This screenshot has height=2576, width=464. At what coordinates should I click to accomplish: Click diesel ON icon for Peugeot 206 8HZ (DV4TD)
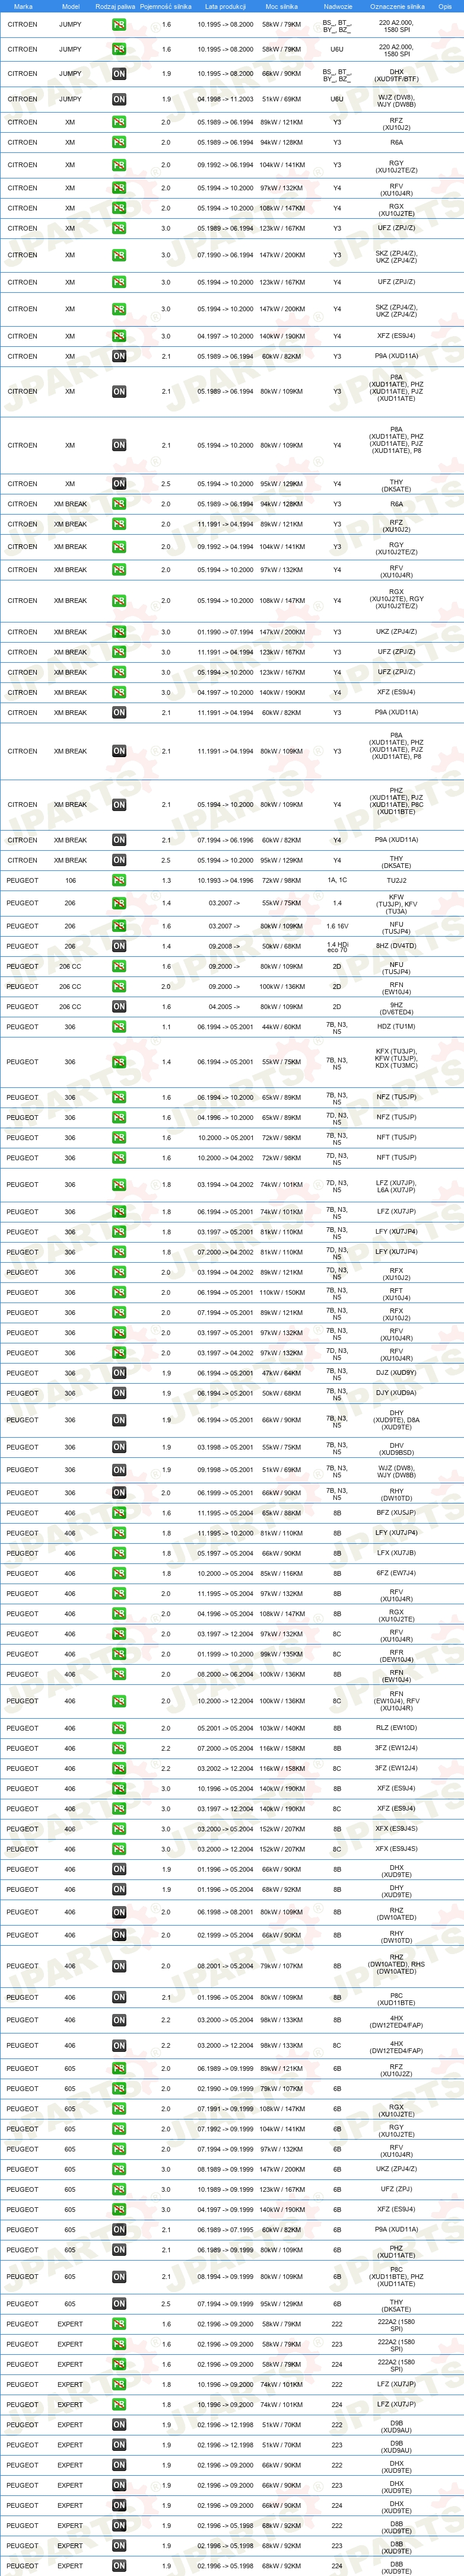tap(119, 946)
